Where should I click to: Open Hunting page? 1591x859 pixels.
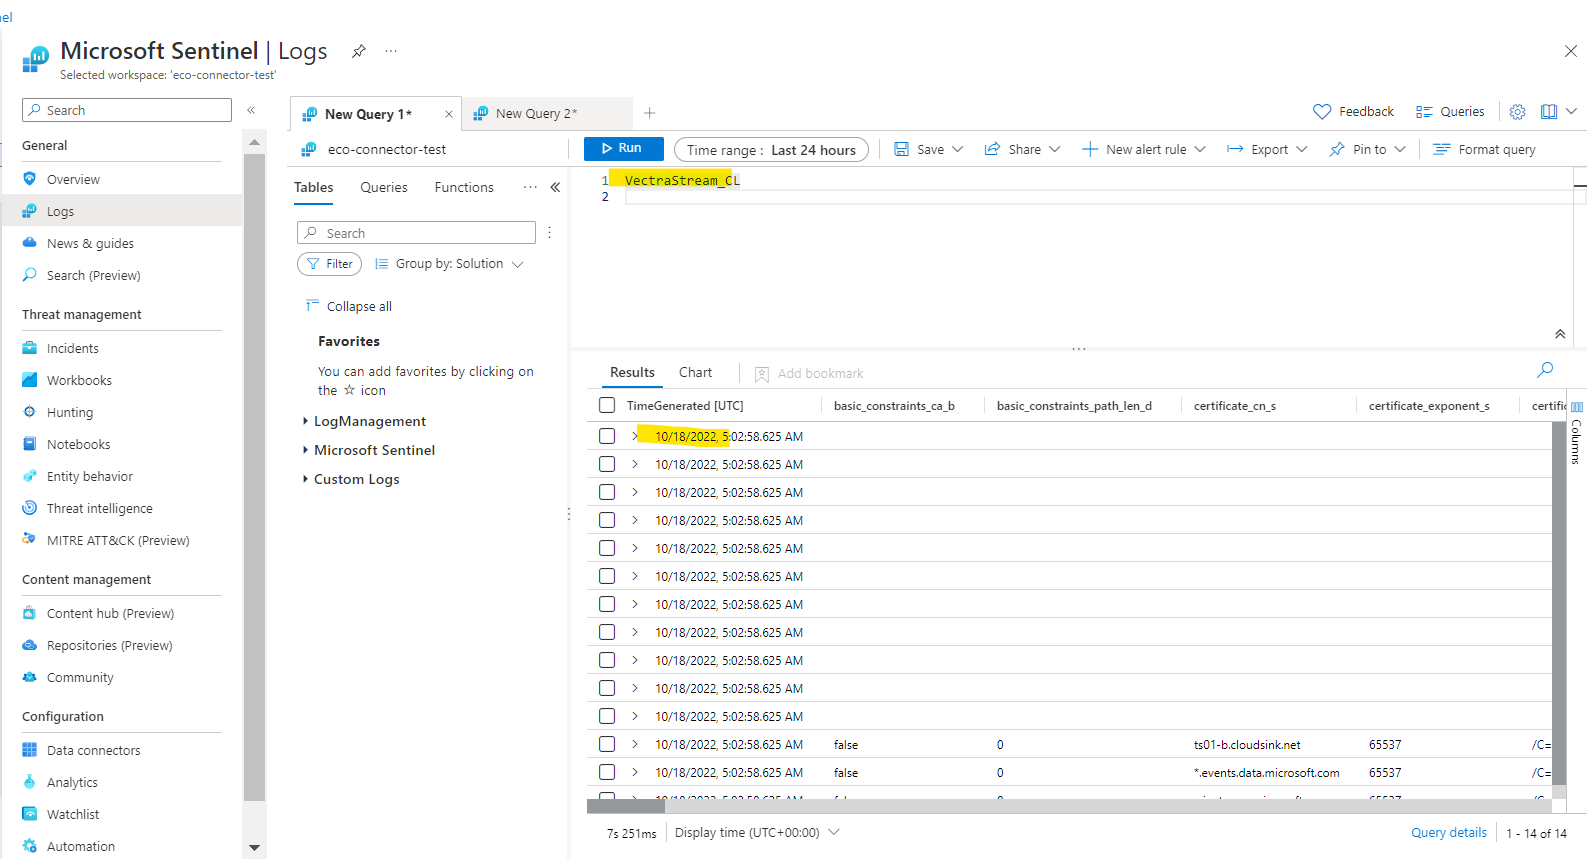click(x=69, y=413)
